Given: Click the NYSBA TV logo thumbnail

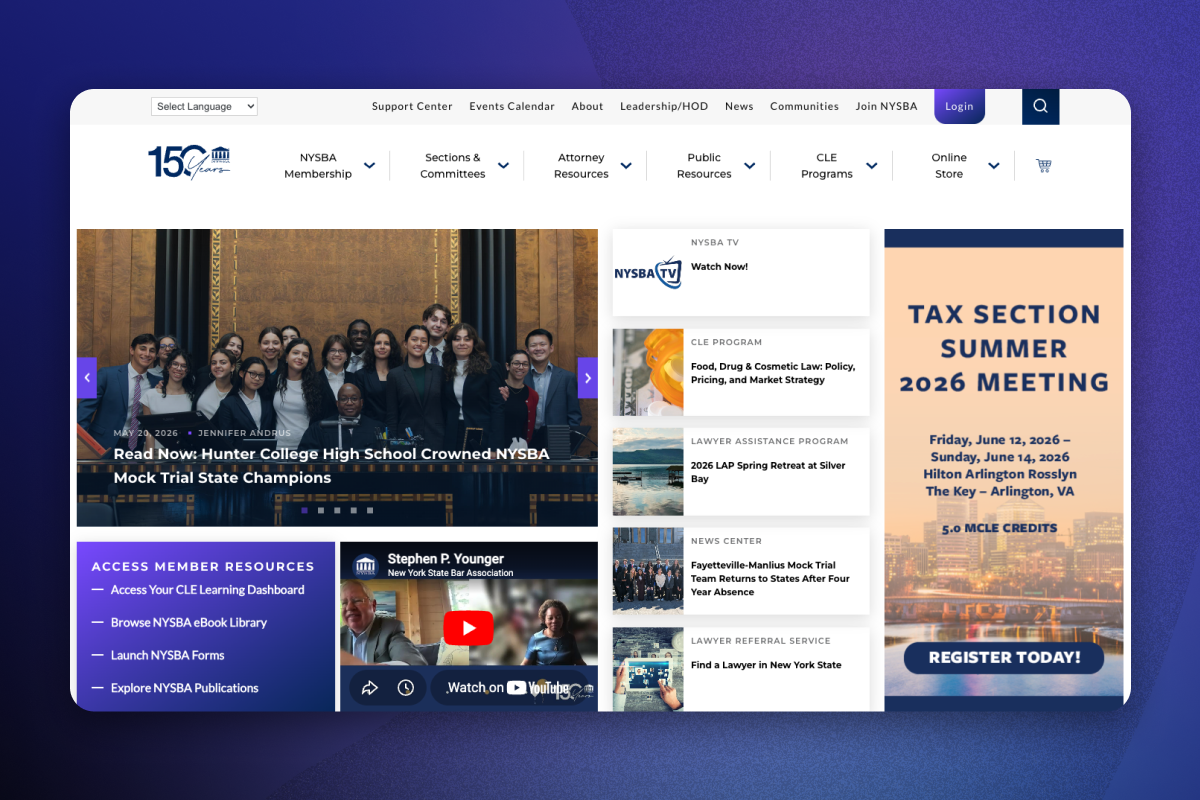Looking at the screenshot, I should [648, 272].
